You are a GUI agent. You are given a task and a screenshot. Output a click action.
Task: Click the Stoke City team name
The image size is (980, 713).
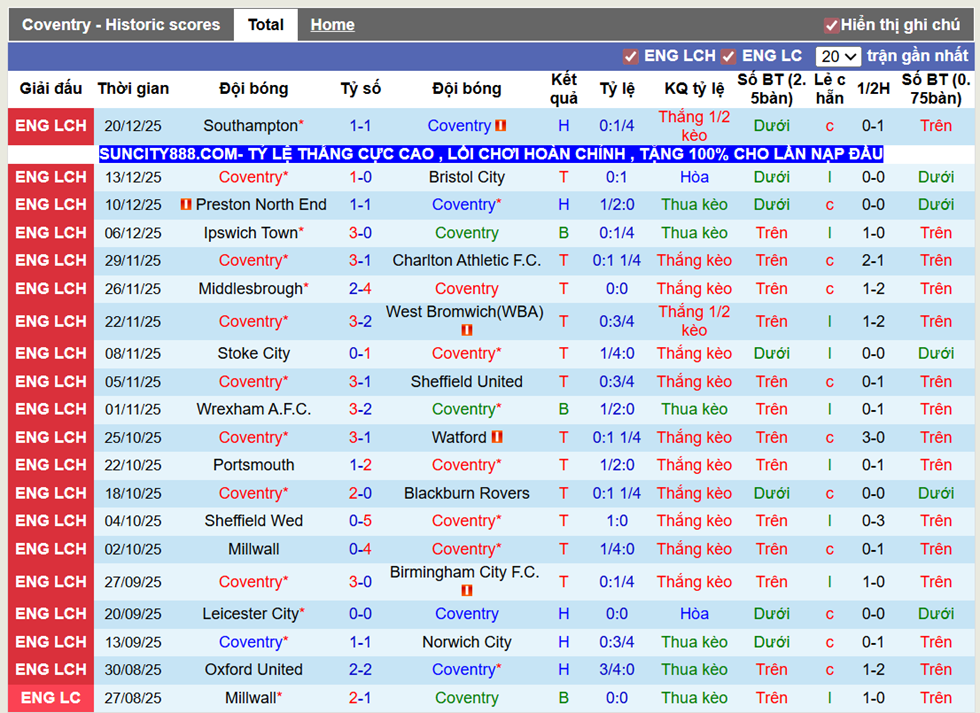[253, 353]
